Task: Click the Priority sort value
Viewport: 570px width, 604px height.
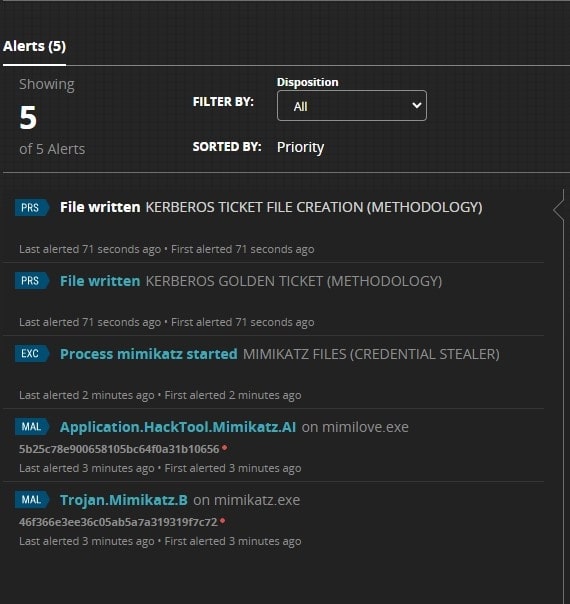Action: point(300,147)
